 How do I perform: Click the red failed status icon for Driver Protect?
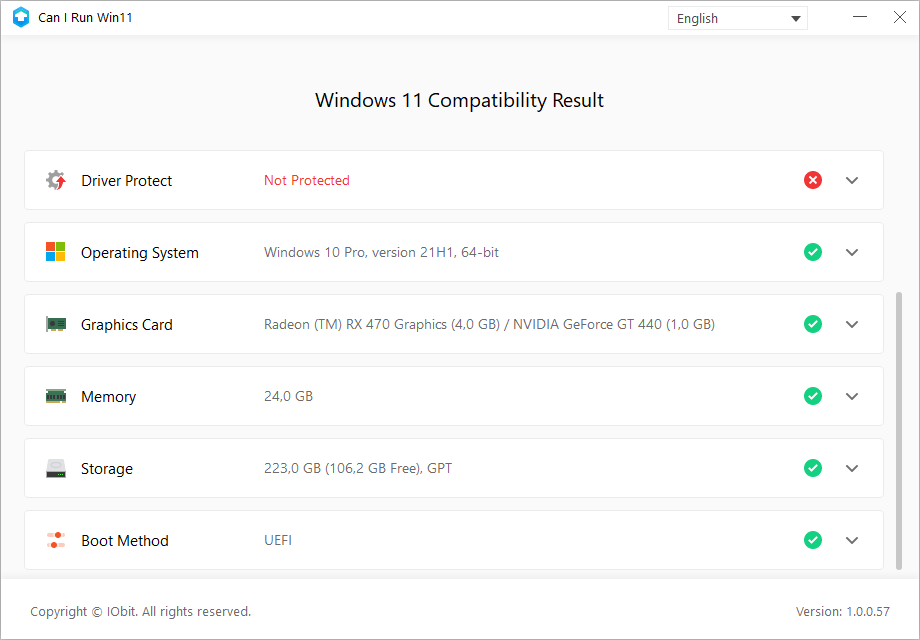813,180
